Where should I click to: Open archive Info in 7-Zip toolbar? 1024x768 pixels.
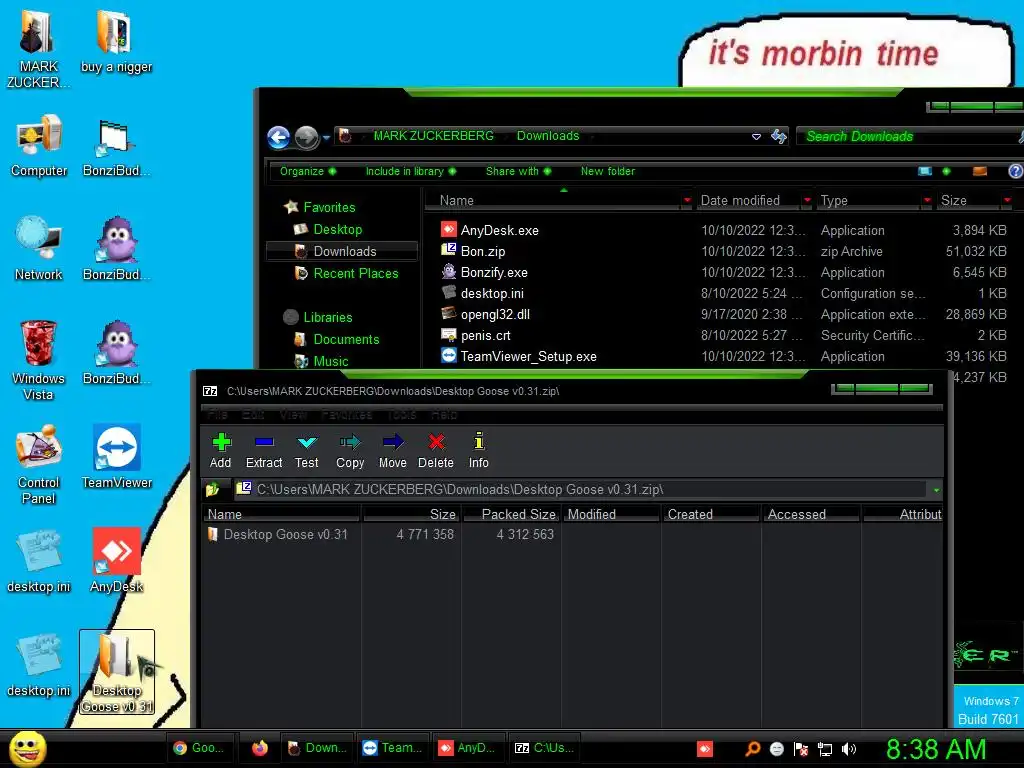(479, 450)
